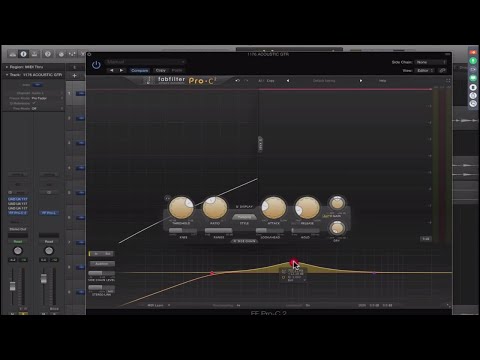Click the Attack knob

click(x=273, y=208)
